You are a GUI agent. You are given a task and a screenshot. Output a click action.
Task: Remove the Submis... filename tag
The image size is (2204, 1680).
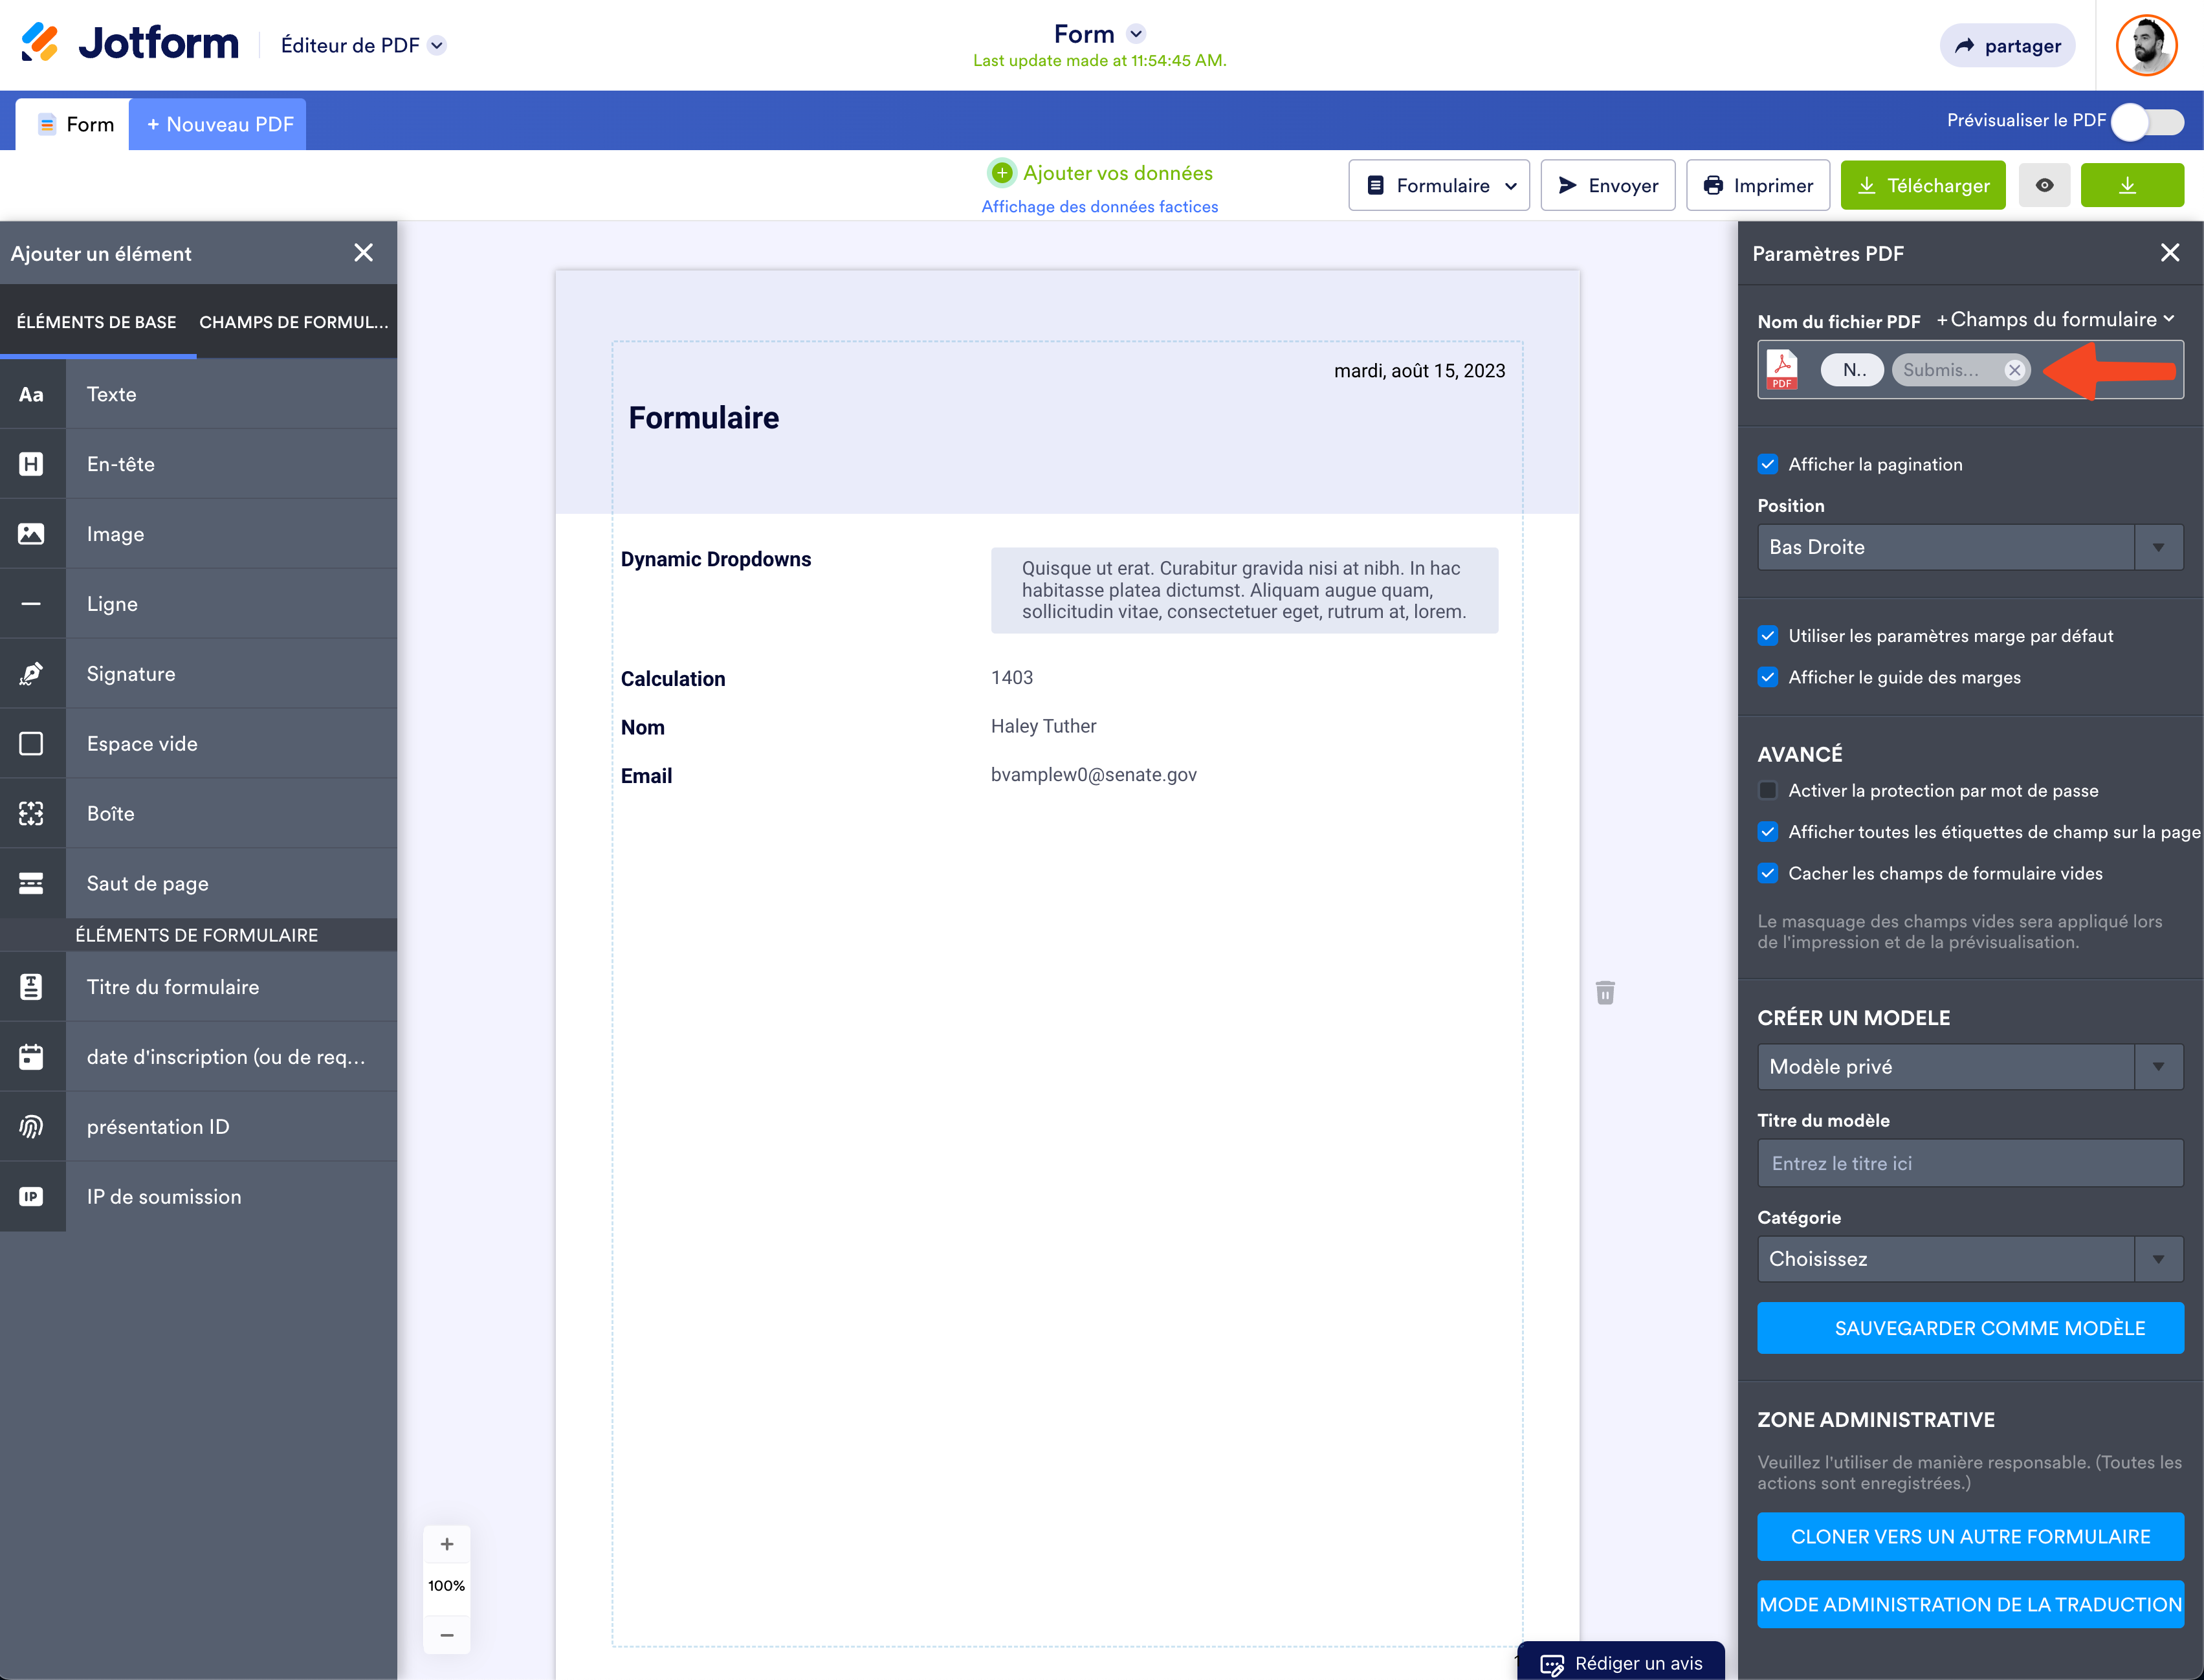click(x=2014, y=370)
